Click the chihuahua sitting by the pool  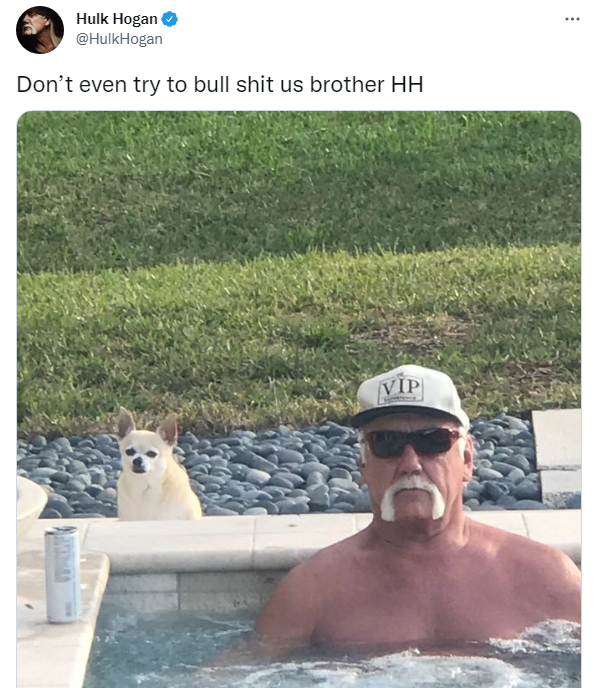tap(154, 467)
